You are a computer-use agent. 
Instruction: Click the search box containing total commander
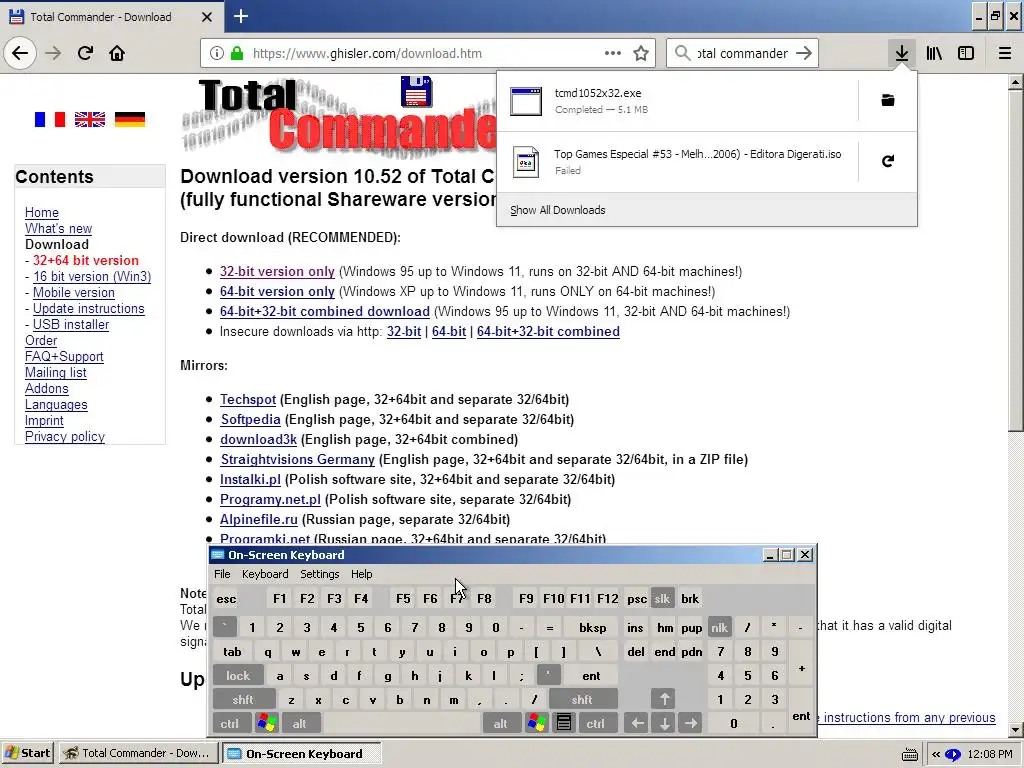(742, 53)
